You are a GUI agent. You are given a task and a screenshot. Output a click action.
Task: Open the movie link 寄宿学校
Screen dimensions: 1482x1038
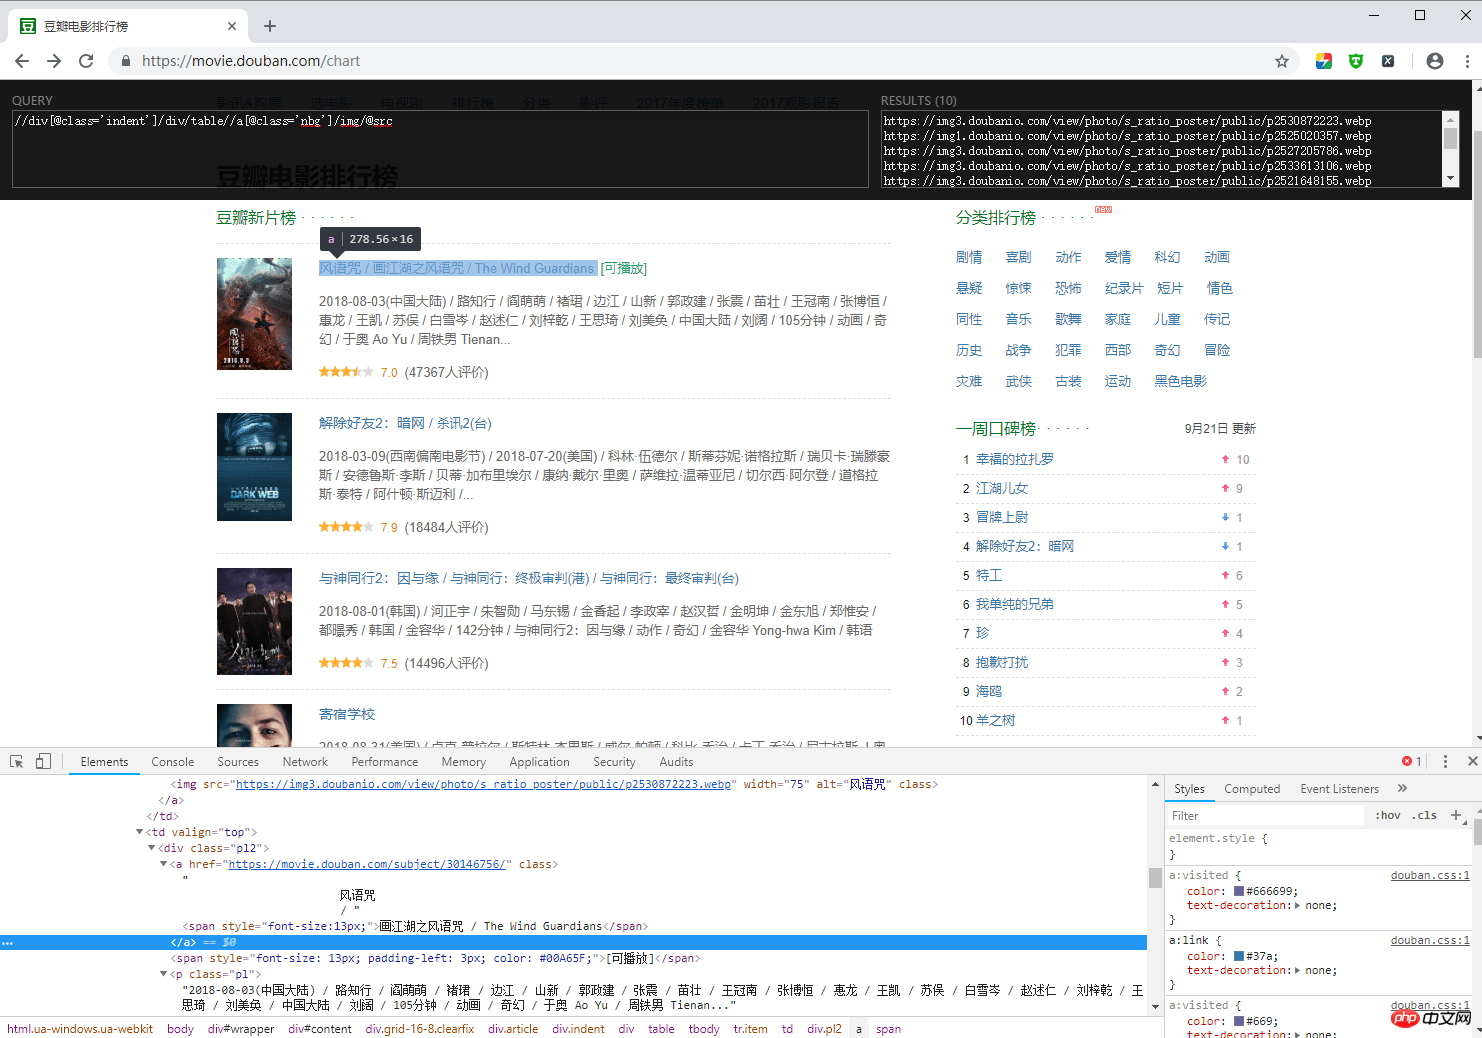coord(347,714)
